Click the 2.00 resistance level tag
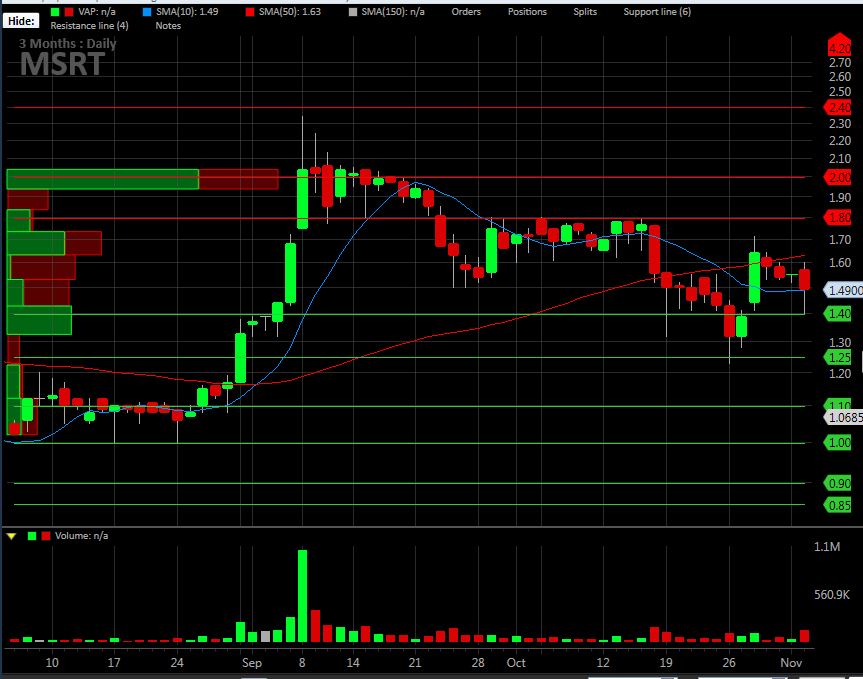The width and height of the screenshot is (863, 679). pyautogui.click(x=838, y=177)
